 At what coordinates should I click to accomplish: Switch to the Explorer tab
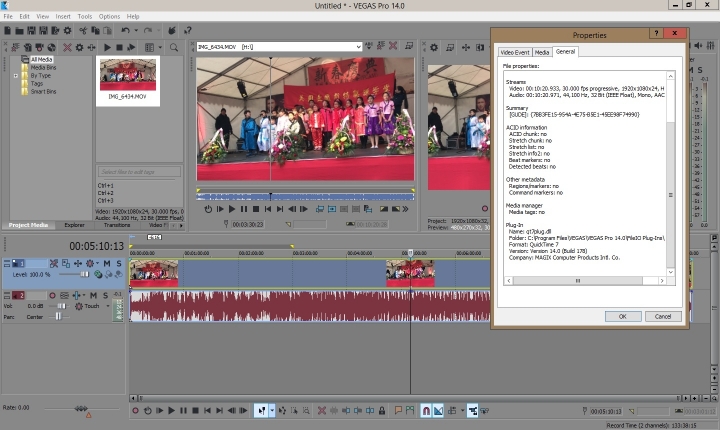[x=74, y=225]
